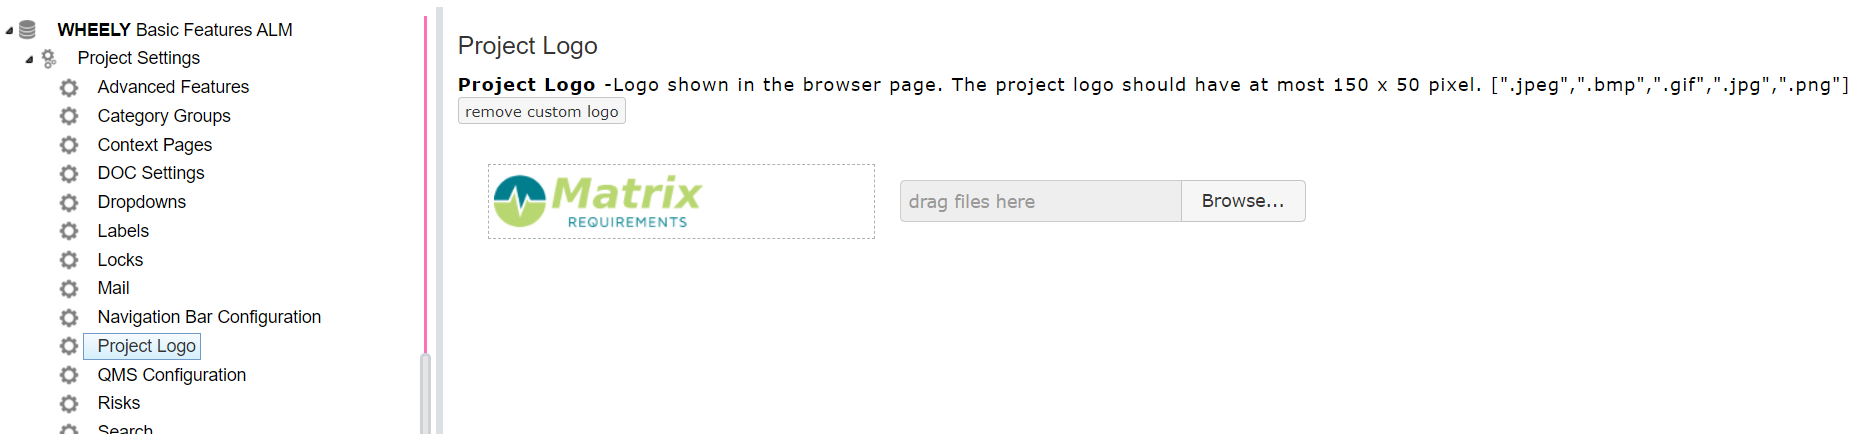1862x434 pixels.
Task: Go to the Risks settings page
Action: click(119, 403)
